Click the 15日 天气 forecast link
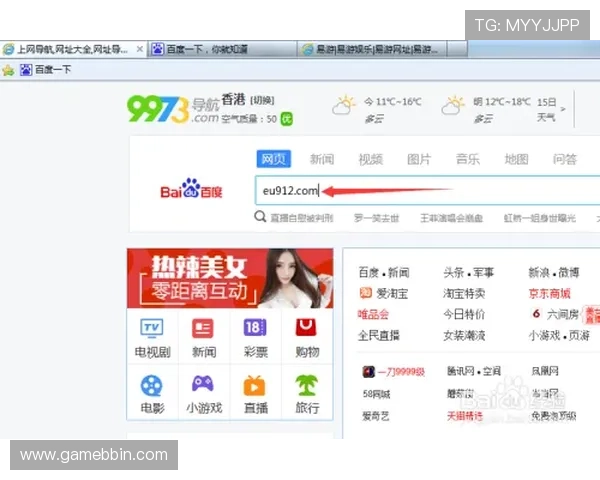This screenshot has height=480, width=600. click(x=546, y=109)
